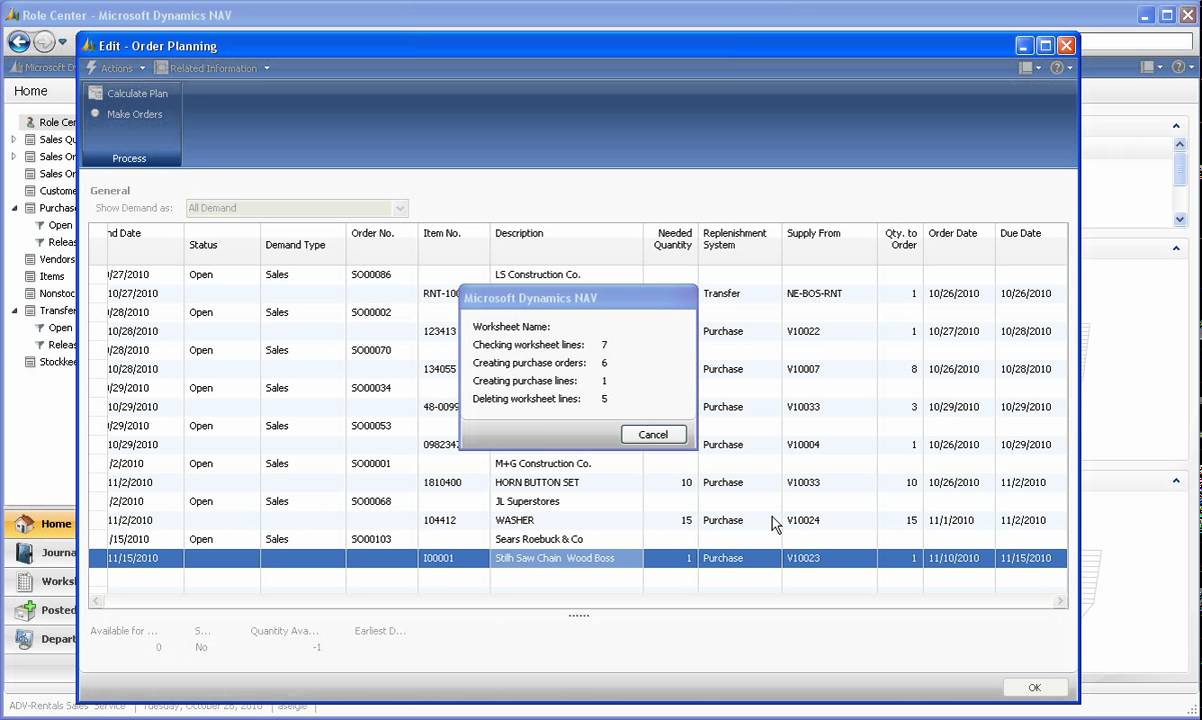Expand the Sales Quotes tree node
This screenshot has width=1202, height=720.
14,139
